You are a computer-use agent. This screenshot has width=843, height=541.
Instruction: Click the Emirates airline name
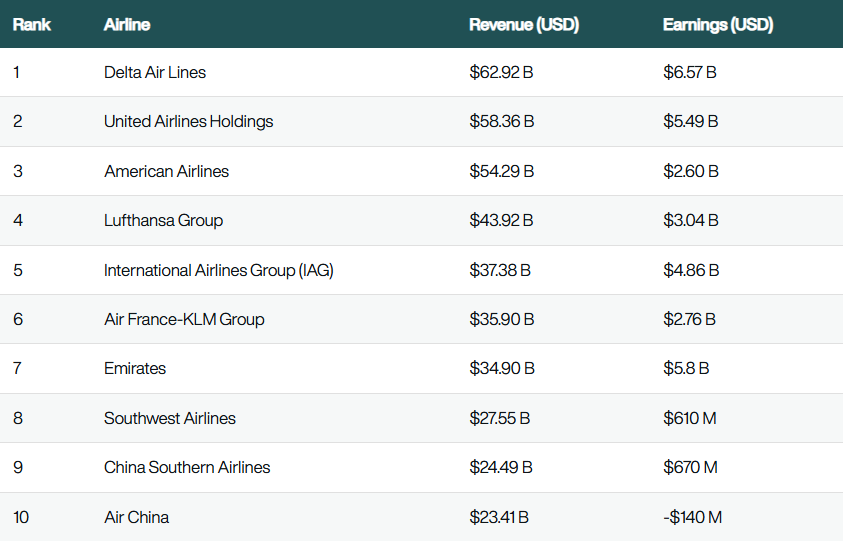[135, 369]
